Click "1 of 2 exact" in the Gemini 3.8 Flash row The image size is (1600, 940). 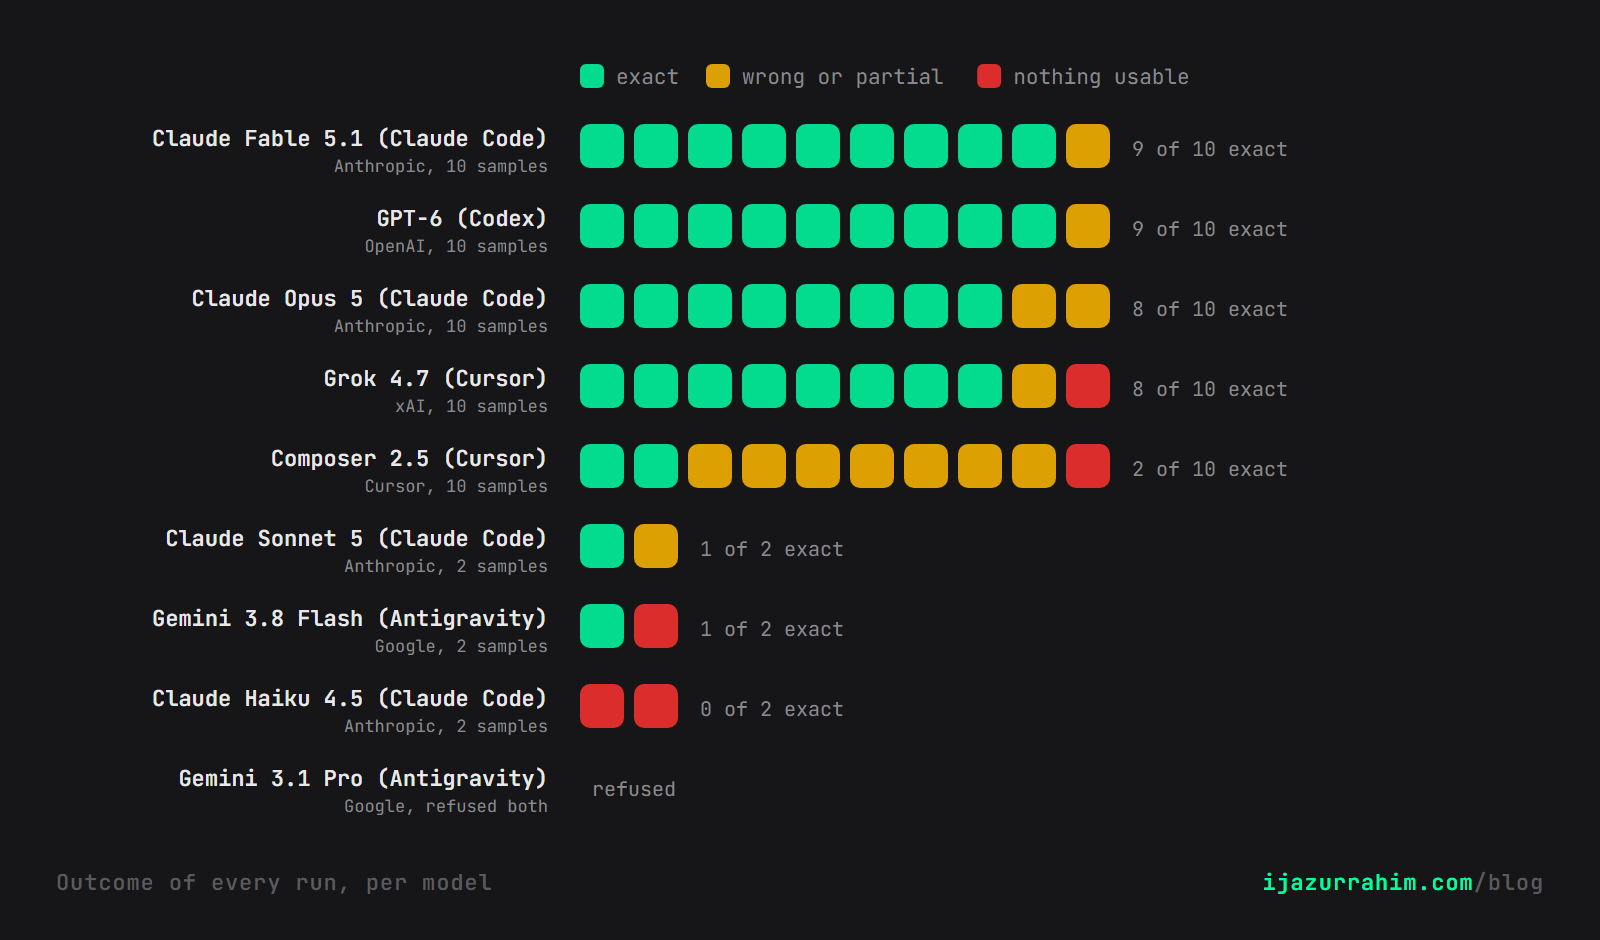[x=772, y=629]
